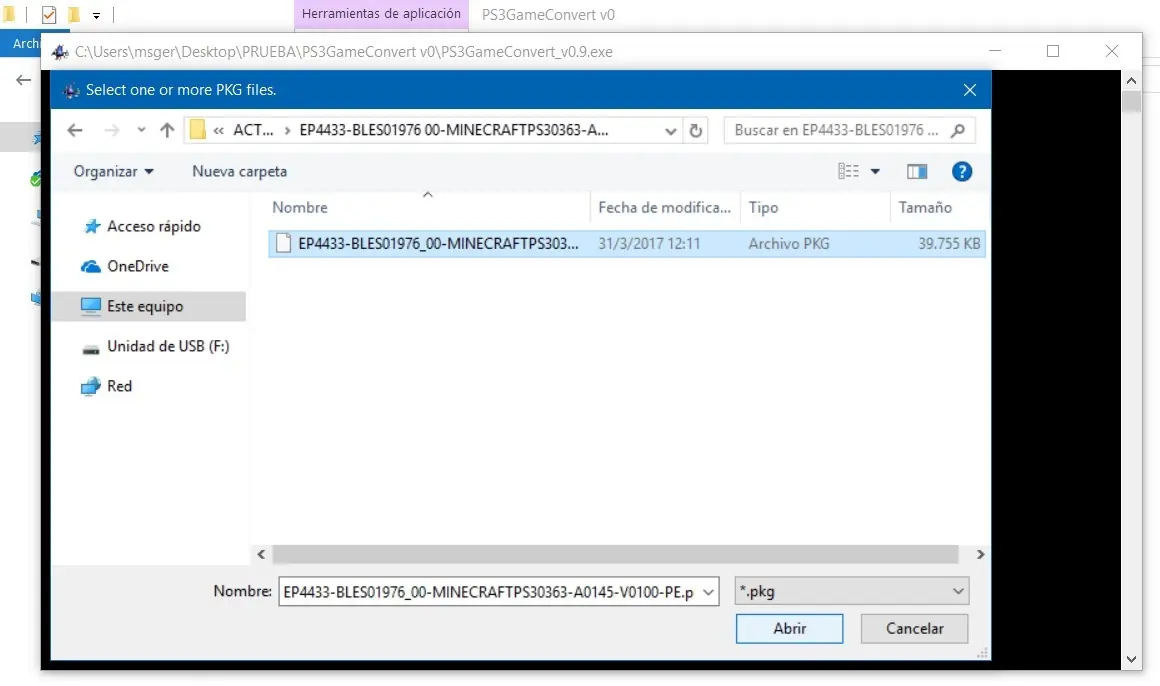The image size is (1160, 686).
Task: Expand the filename history dropdown
Action: coord(708,591)
